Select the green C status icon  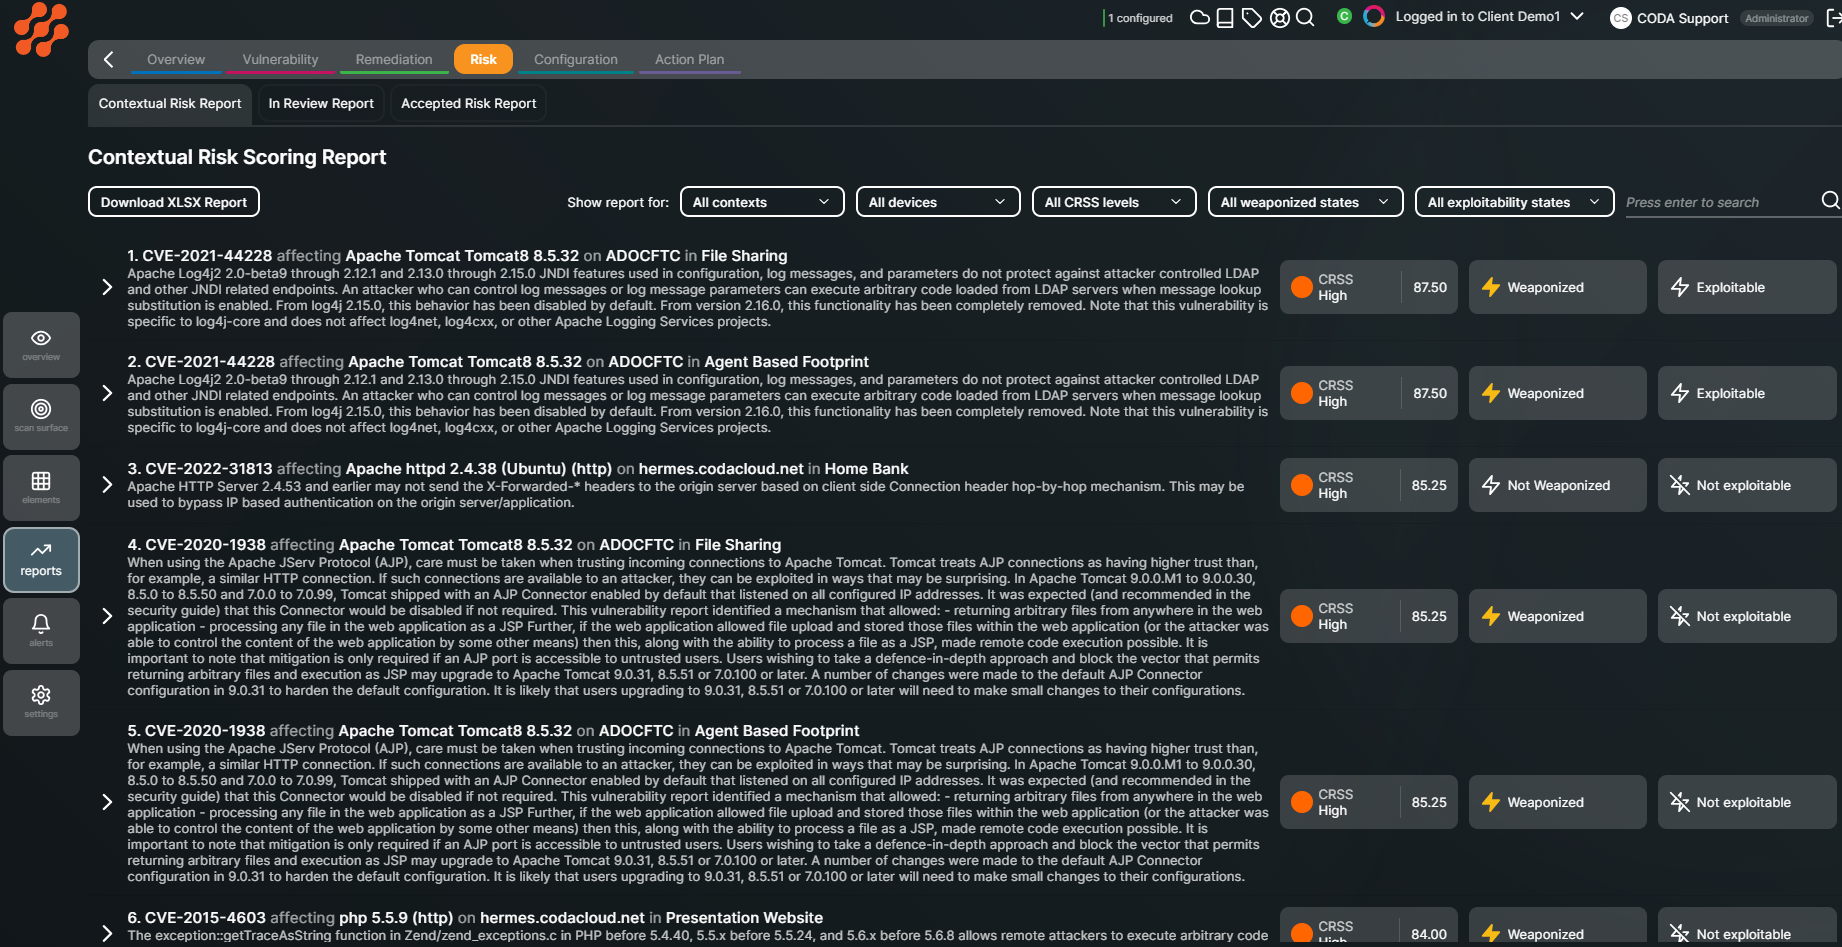[1344, 17]
